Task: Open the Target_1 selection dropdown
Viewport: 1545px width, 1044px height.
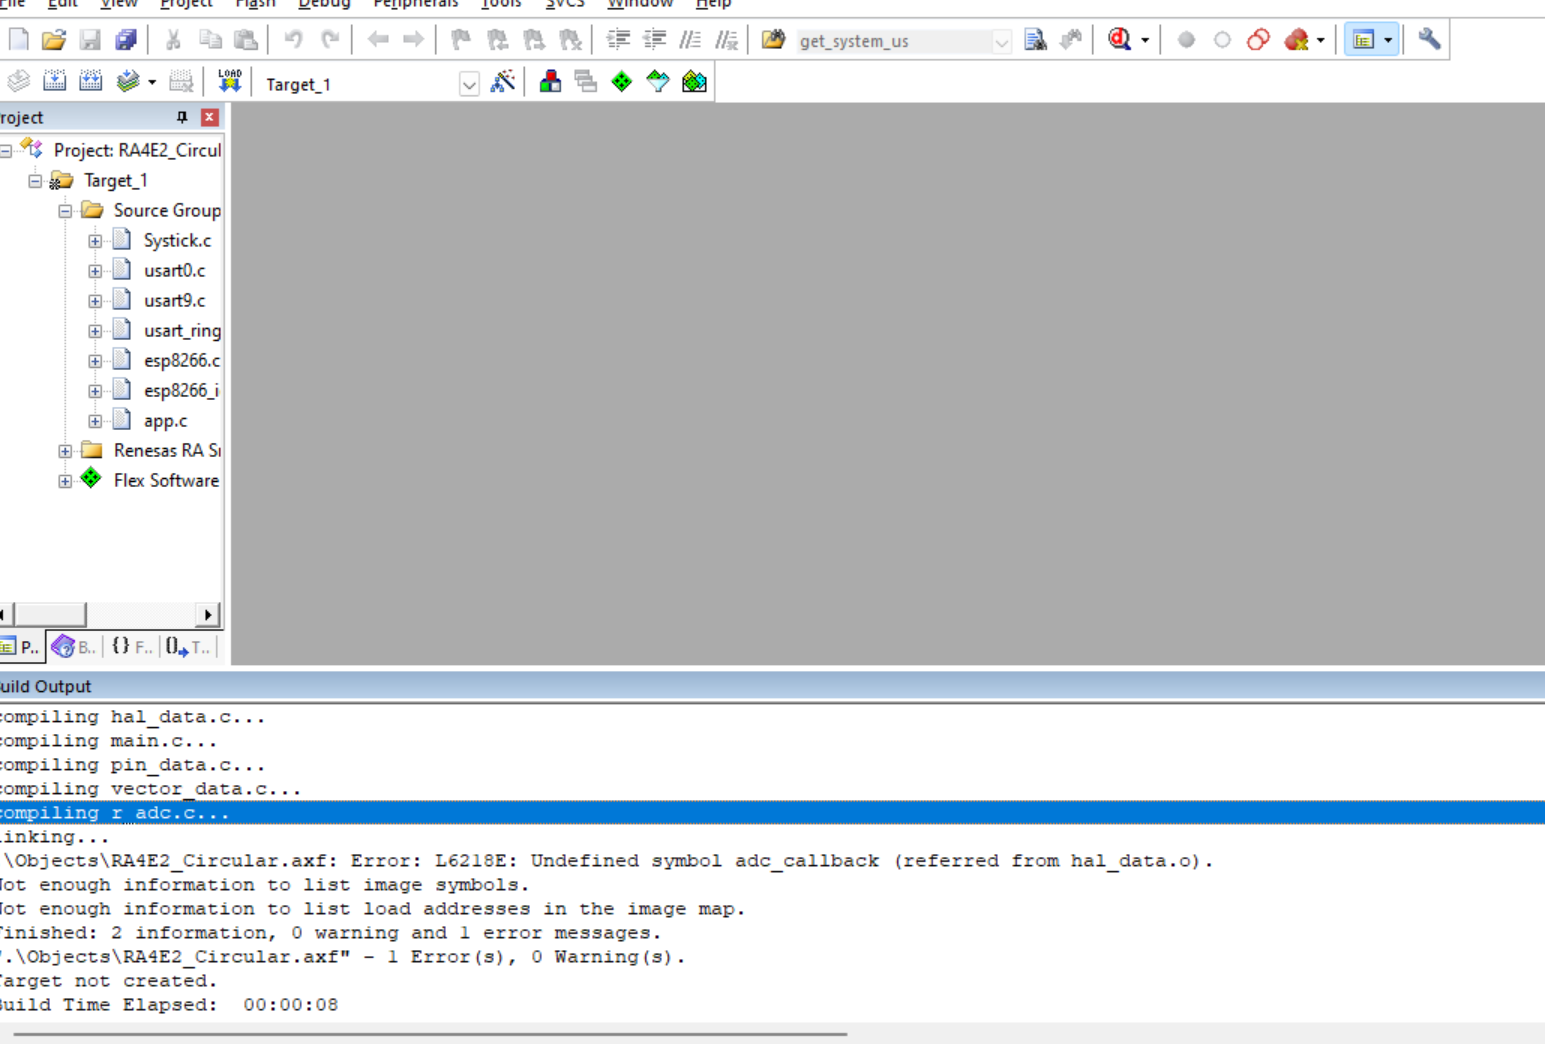Action: 469,84
